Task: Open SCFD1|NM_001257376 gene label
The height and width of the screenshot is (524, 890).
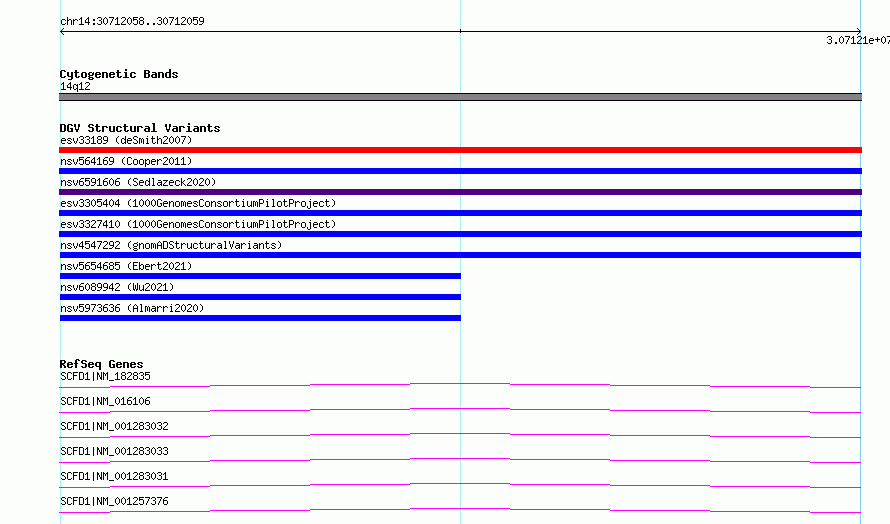Action: click(114, 501)
